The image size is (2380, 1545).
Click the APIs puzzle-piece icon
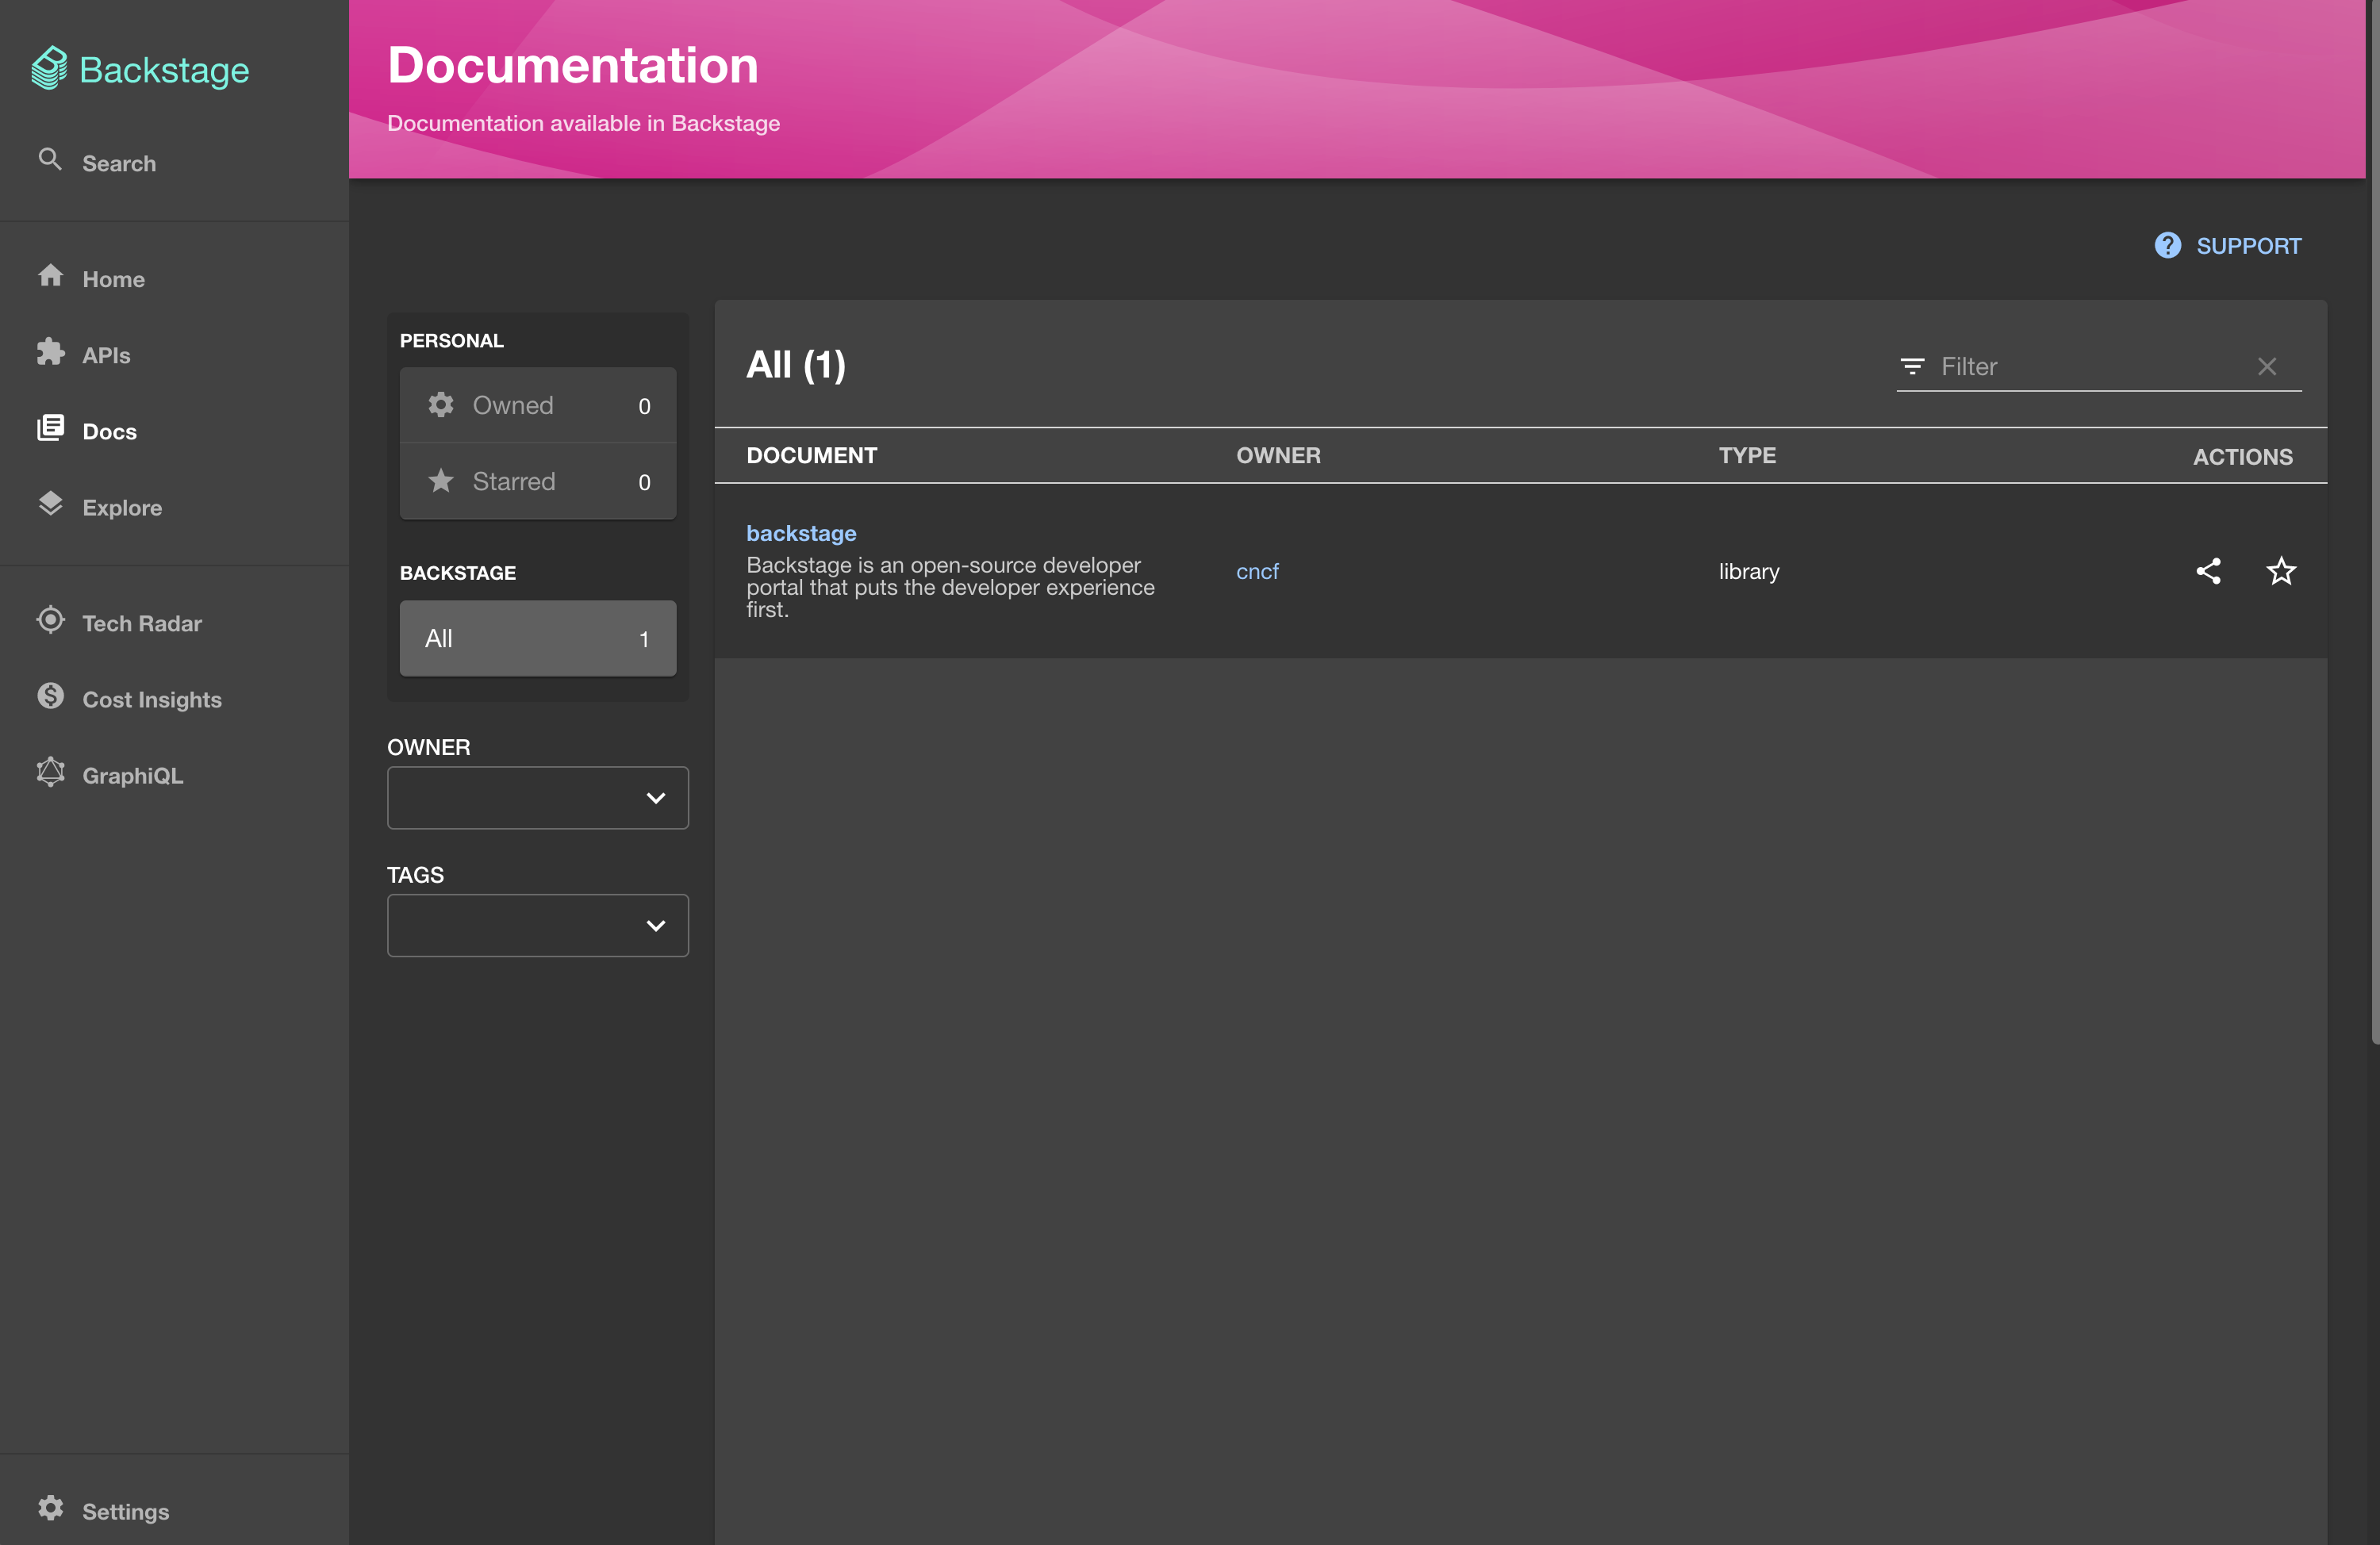[x=51, y=352]
